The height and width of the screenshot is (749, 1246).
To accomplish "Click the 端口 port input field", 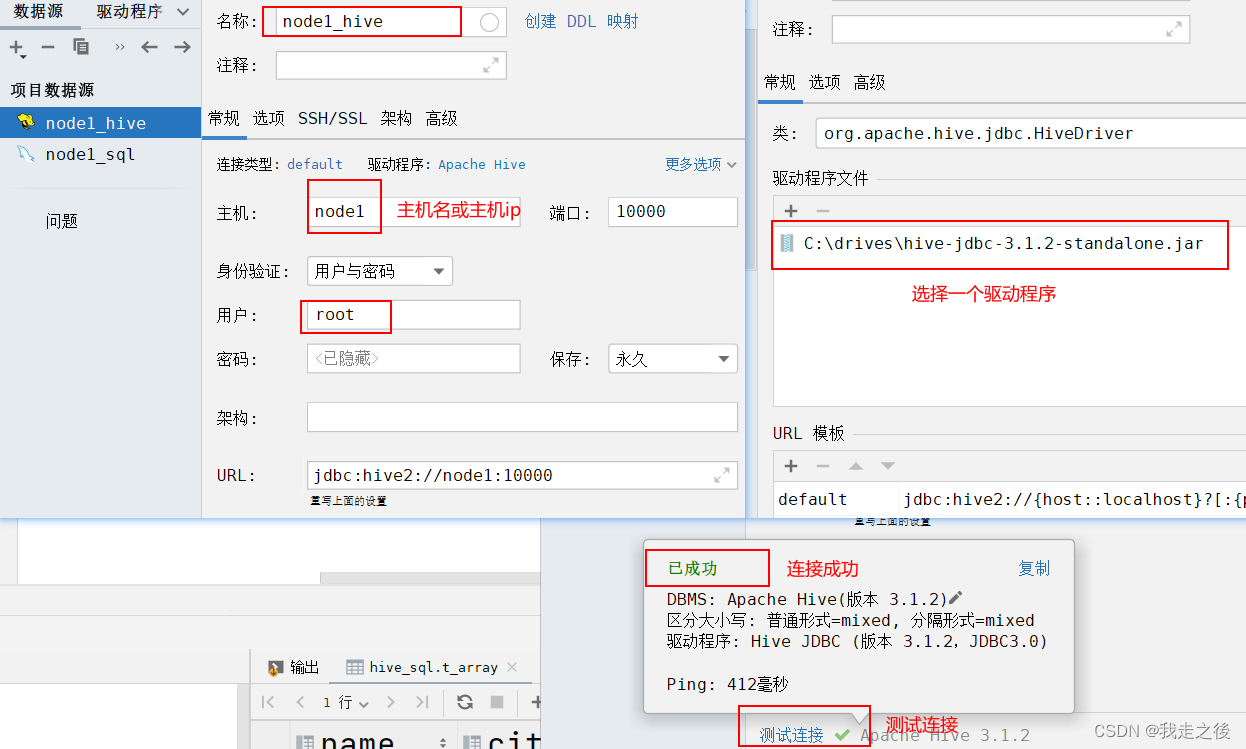I will tap(673, 212).
